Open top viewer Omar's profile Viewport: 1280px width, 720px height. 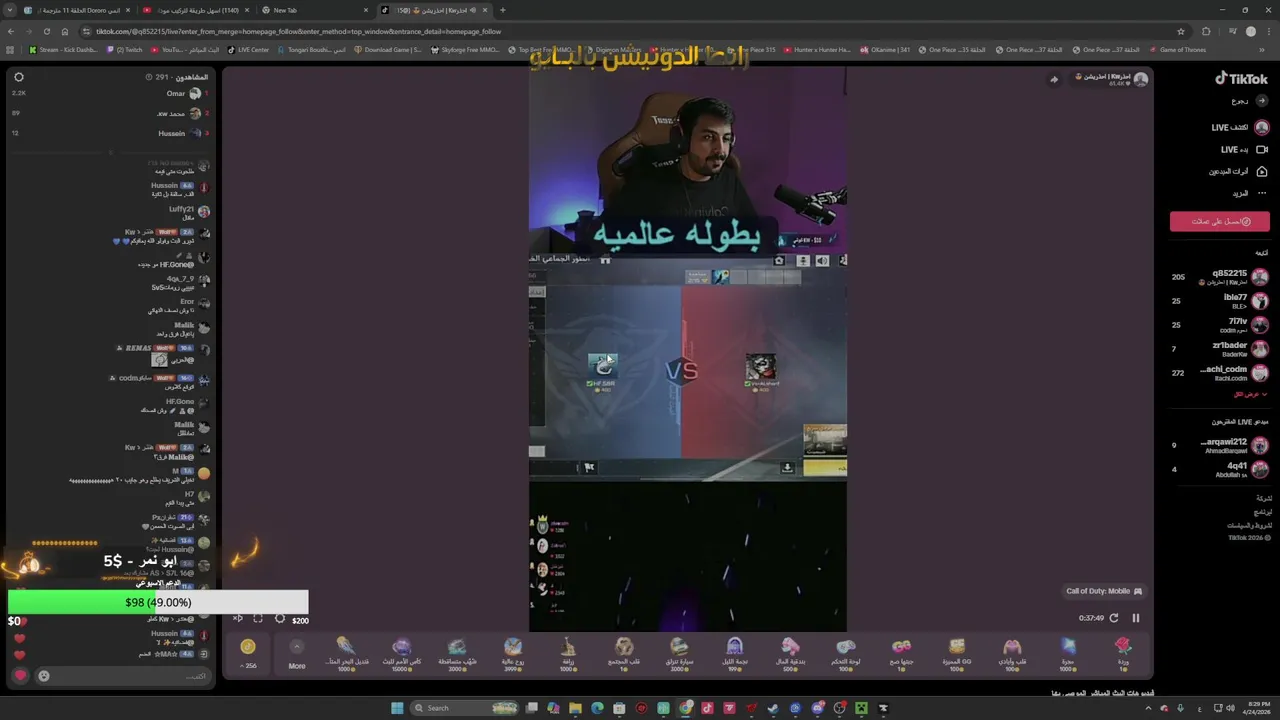point(185,93)
